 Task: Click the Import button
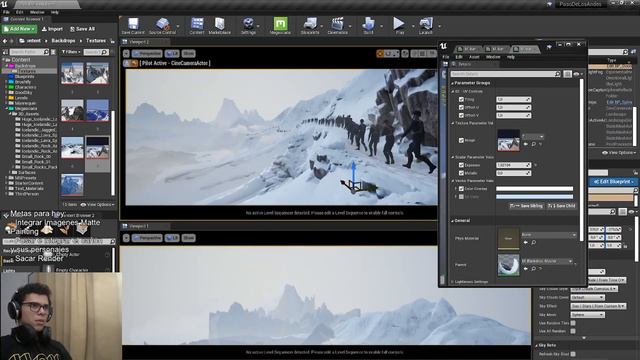tap(52, 29)
